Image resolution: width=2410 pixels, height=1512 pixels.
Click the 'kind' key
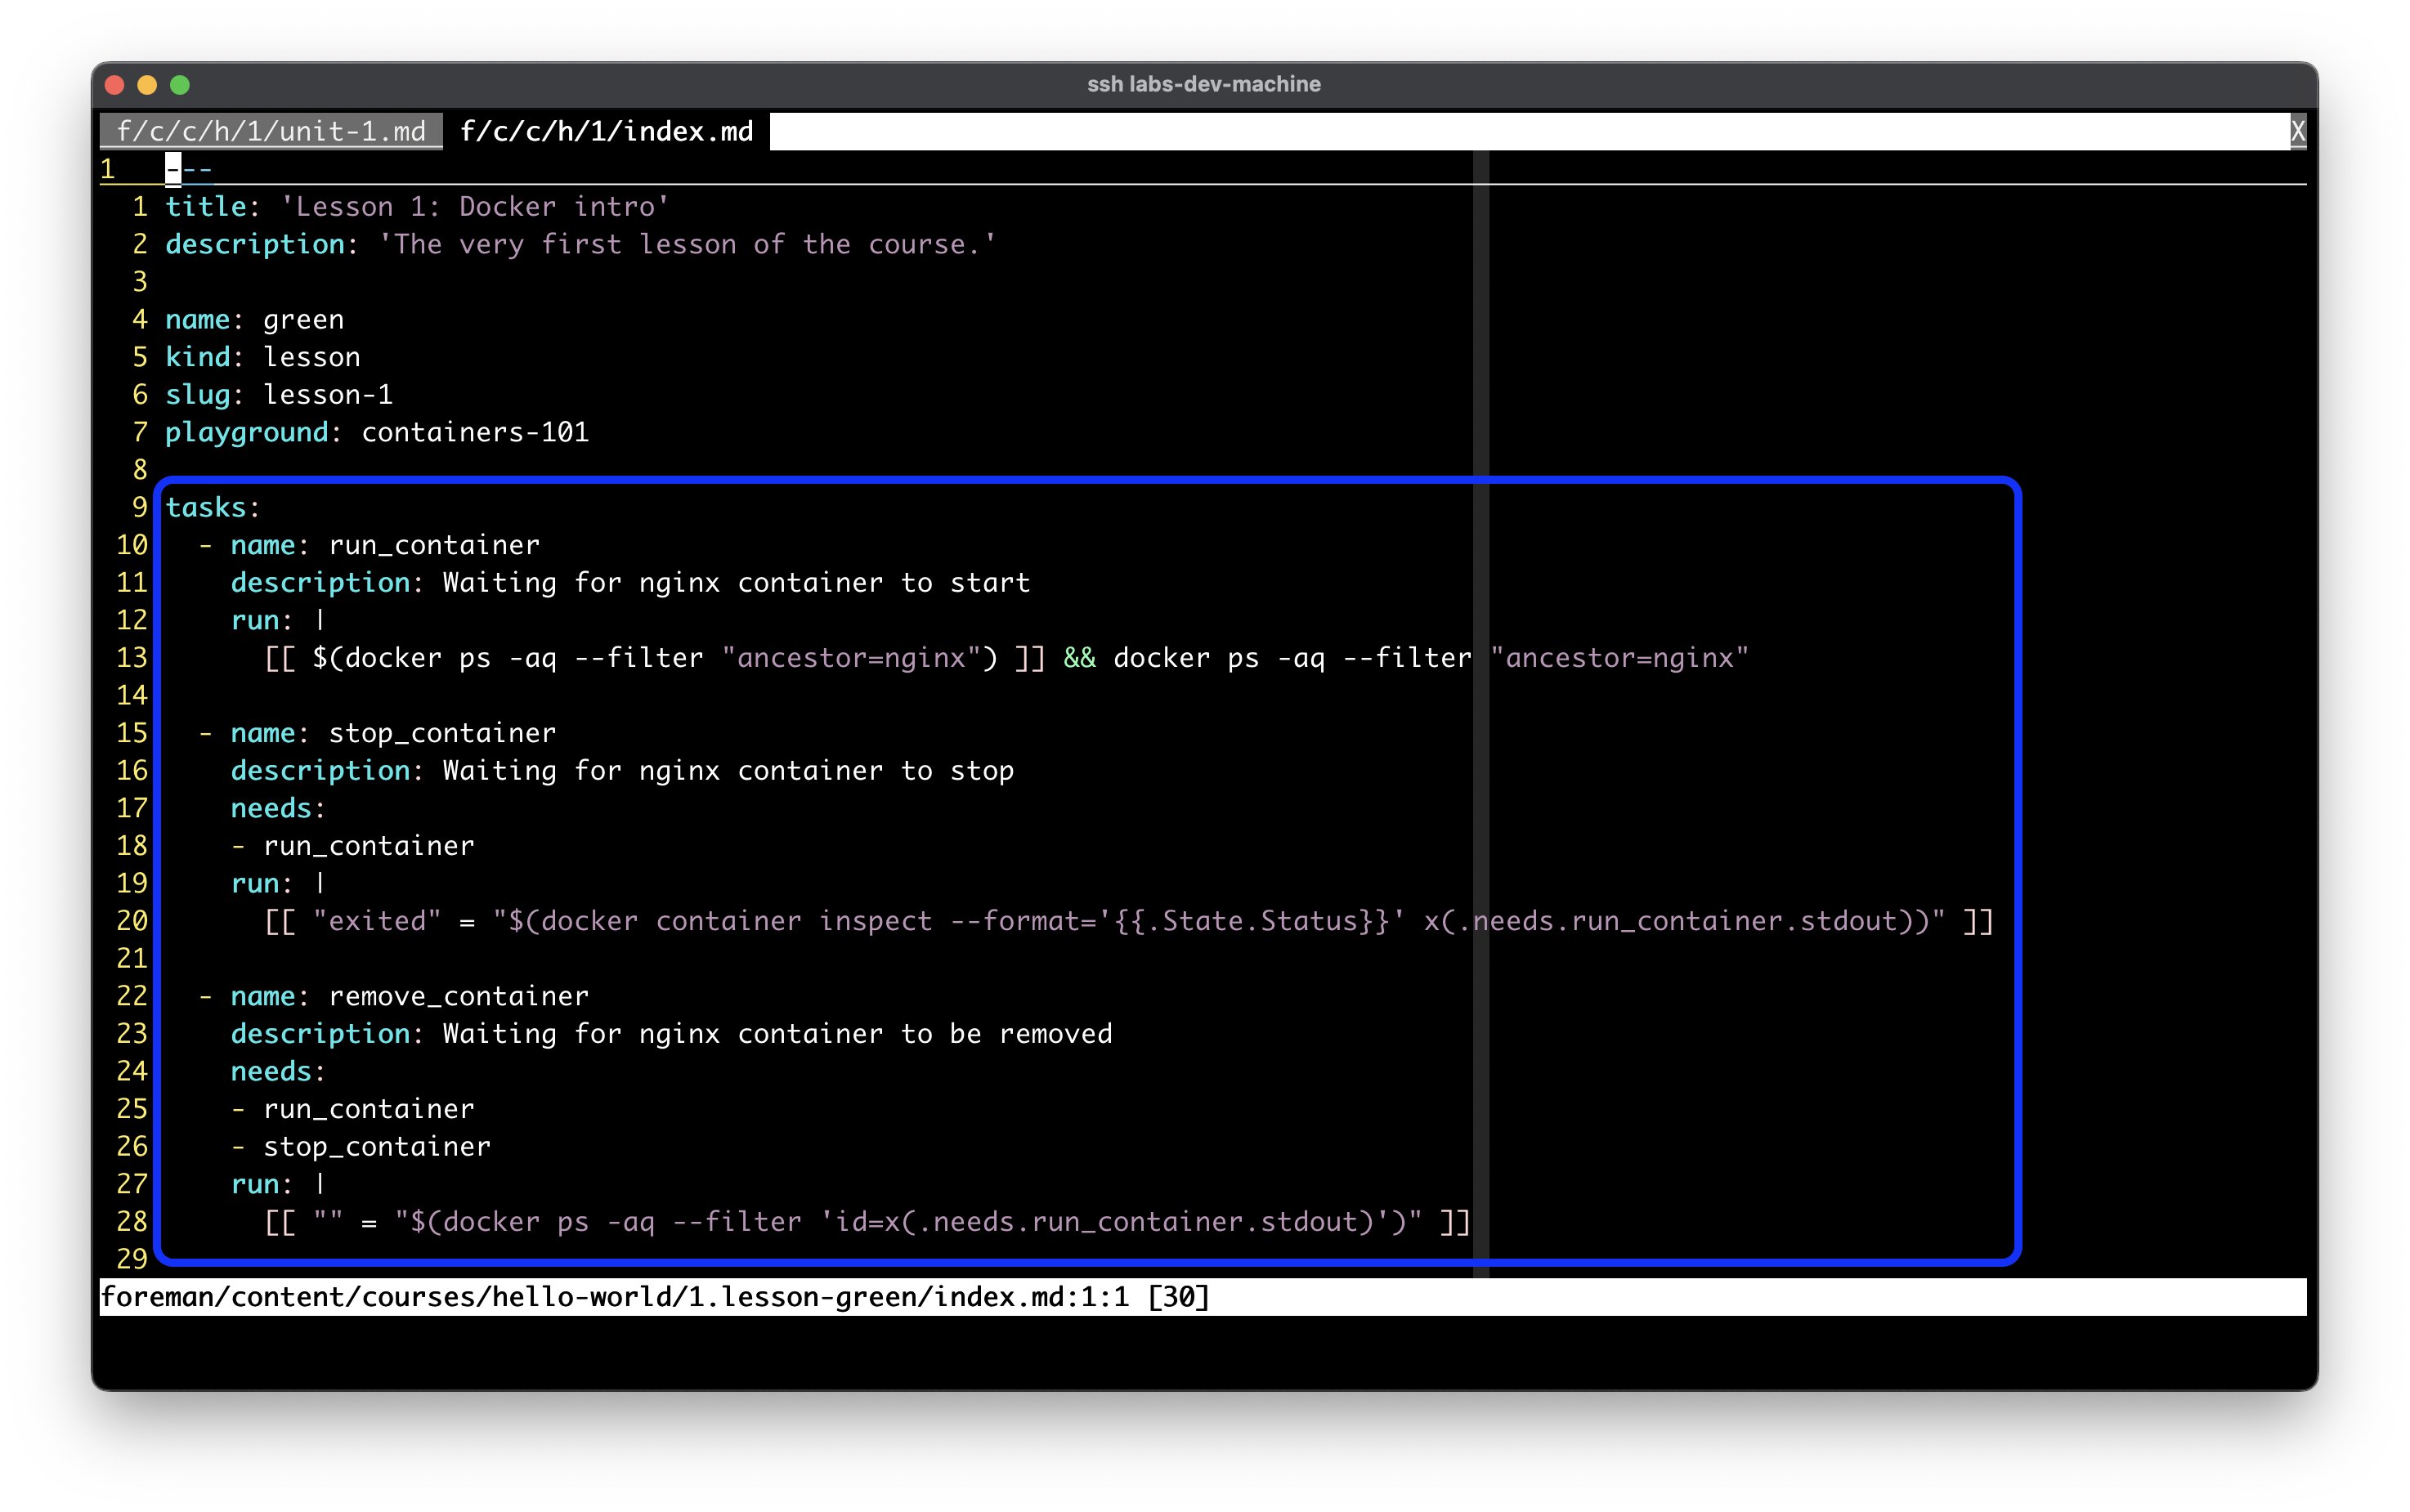[198, 357]
